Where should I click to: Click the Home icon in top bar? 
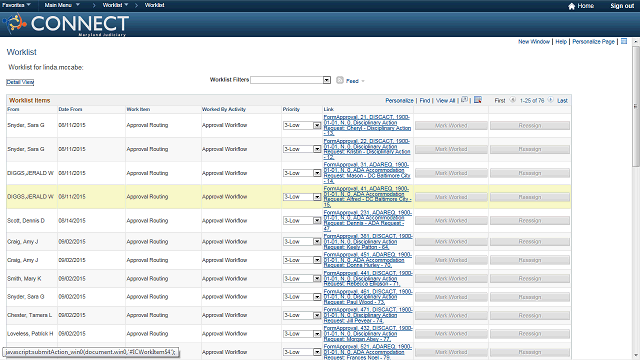(x=571, y=6)
